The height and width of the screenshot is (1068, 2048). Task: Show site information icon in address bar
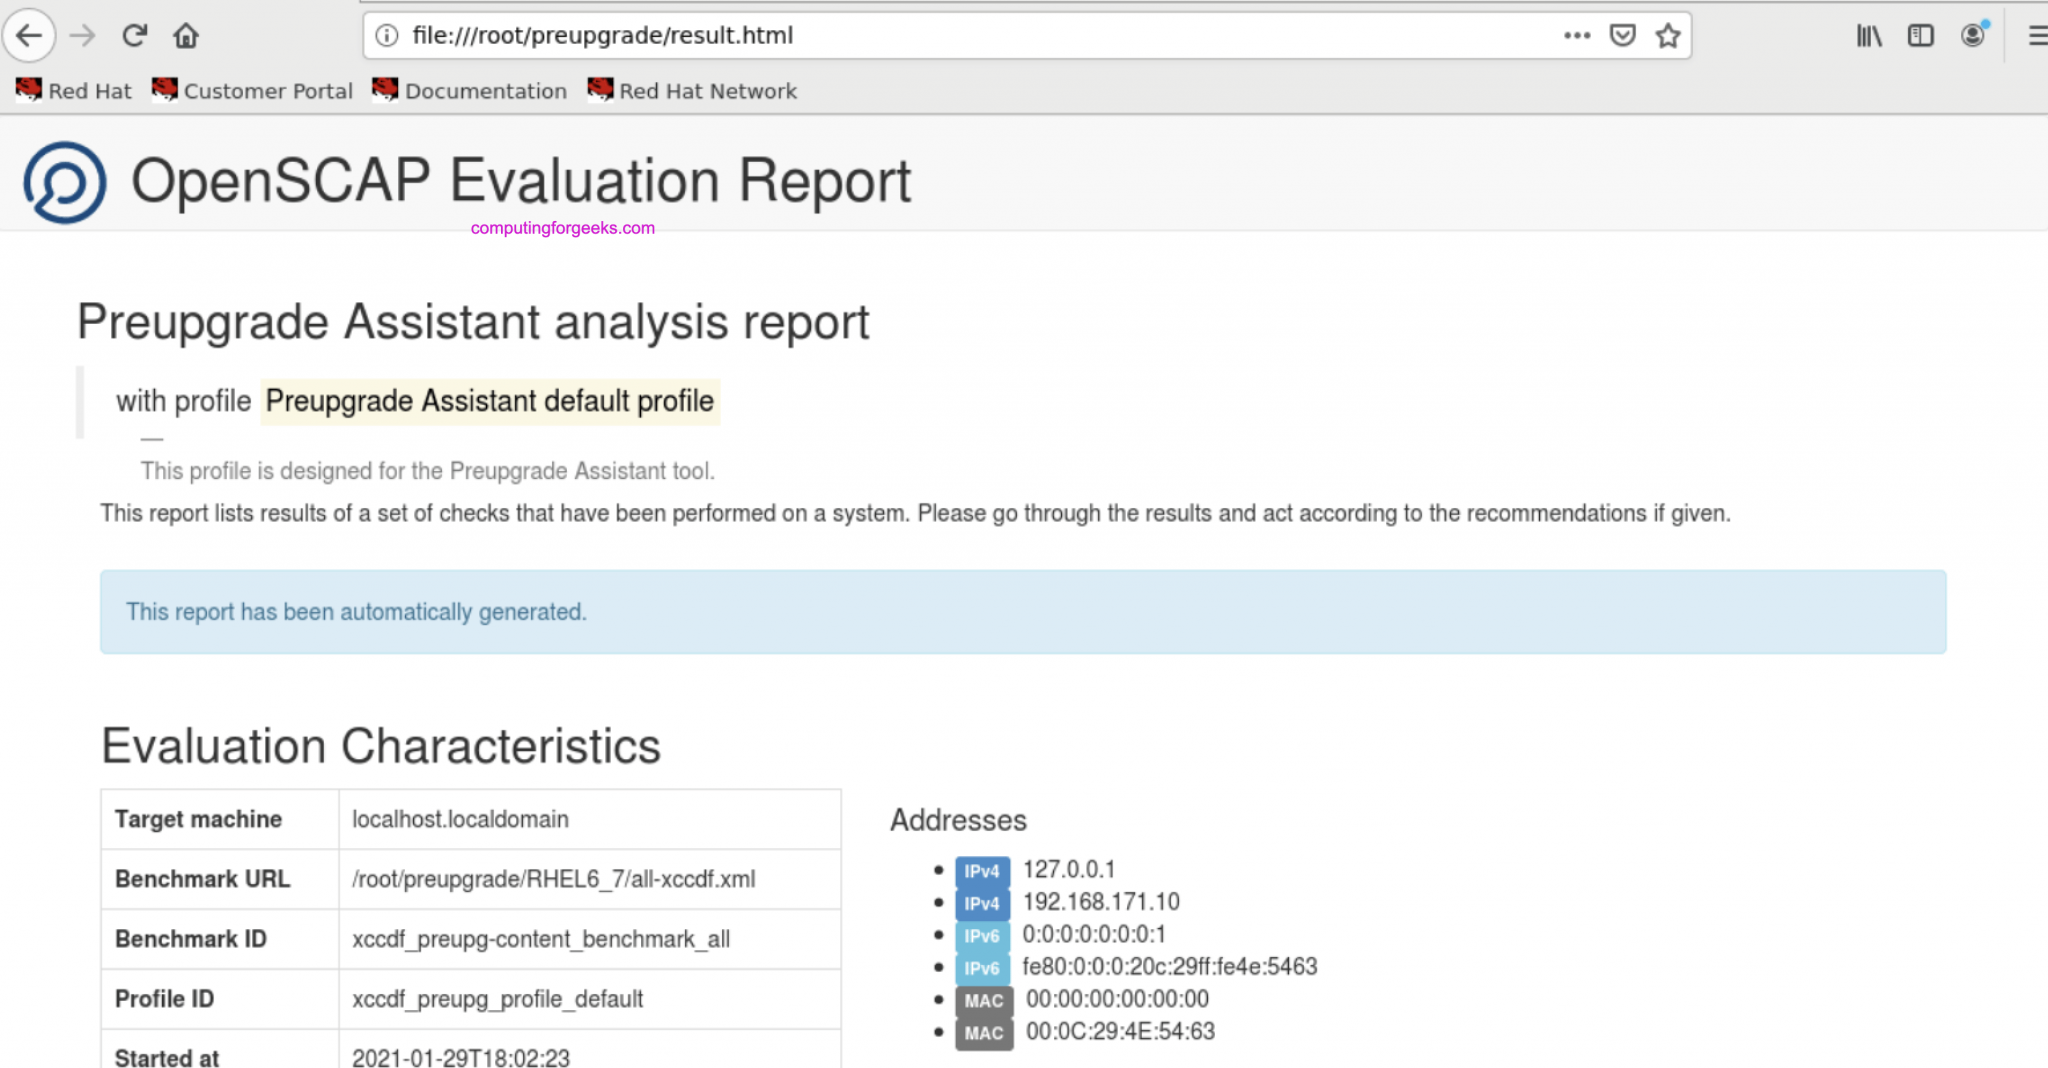pos(387,36)
